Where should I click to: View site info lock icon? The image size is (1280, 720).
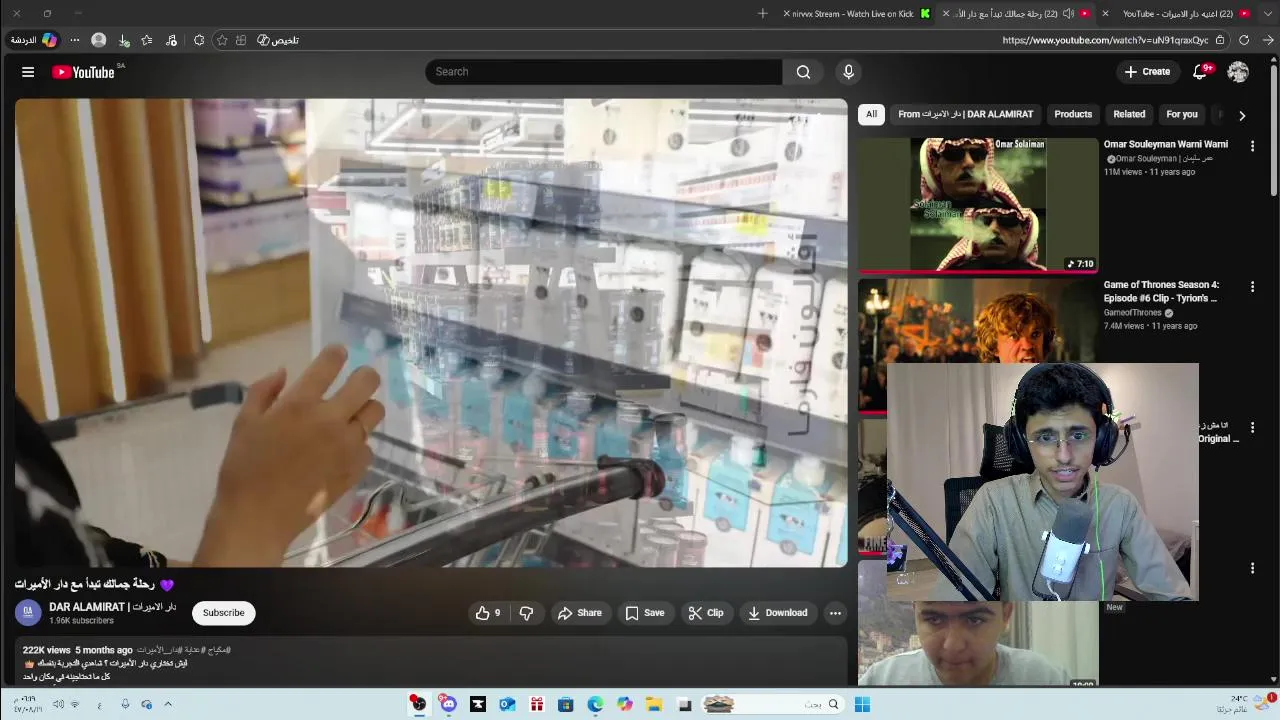click(x=1220, y=40)
